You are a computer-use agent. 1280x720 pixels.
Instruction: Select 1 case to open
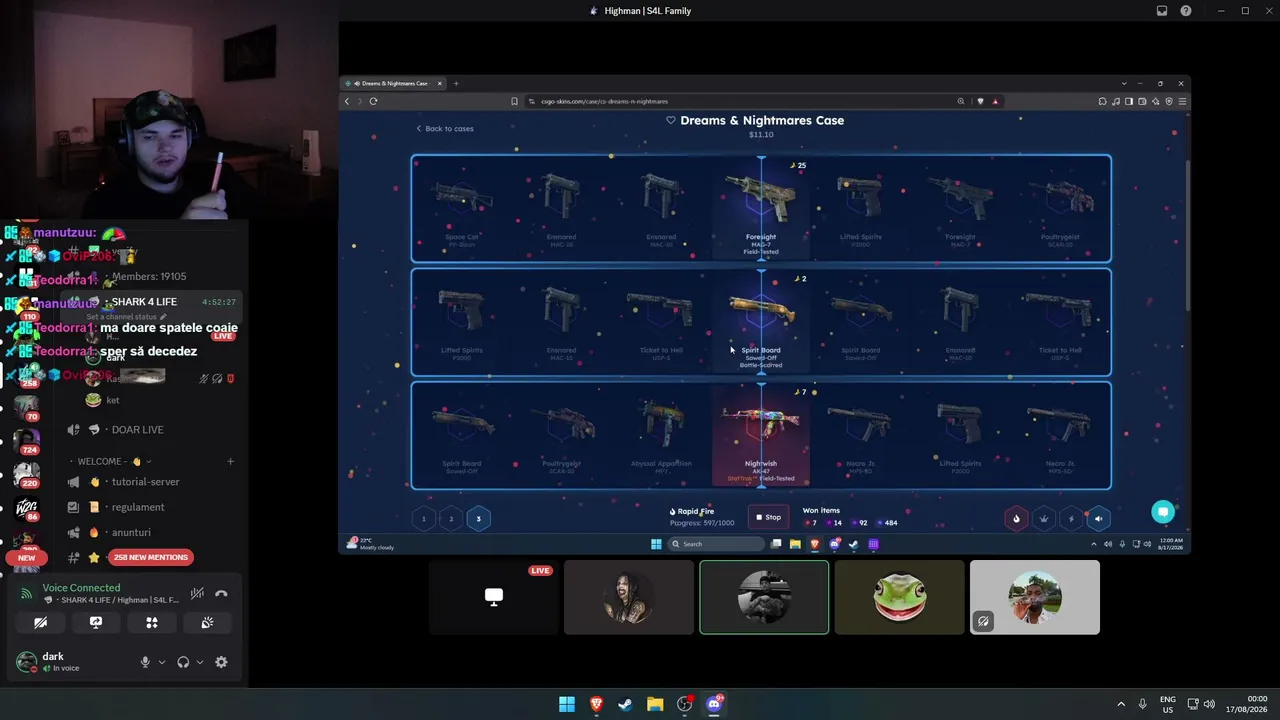pos(423,518)
